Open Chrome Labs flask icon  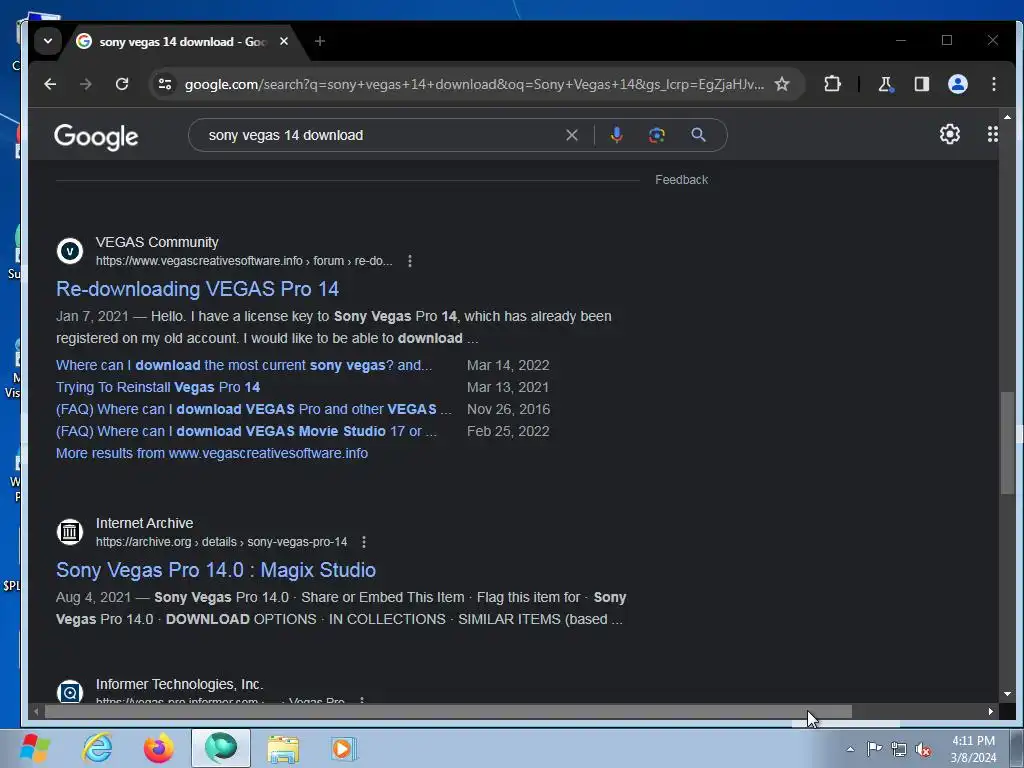886,84
